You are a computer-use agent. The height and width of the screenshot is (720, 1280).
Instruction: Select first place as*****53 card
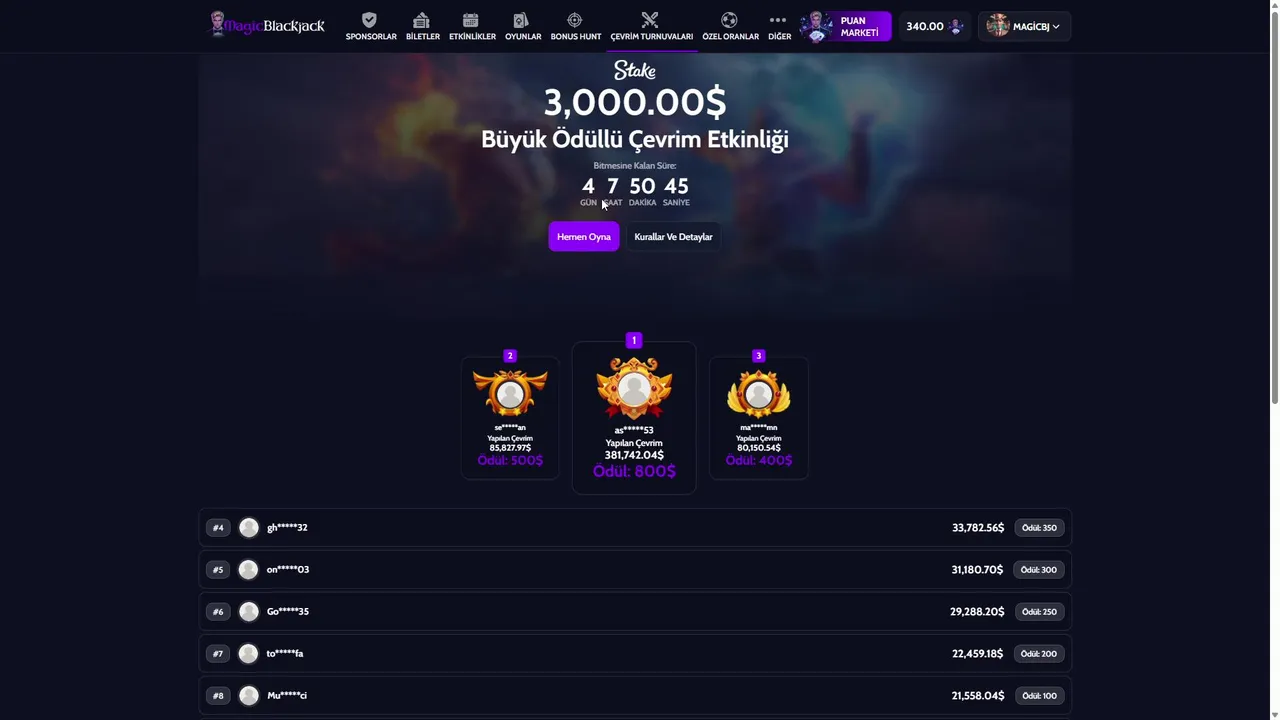click(x=634, y=417)
